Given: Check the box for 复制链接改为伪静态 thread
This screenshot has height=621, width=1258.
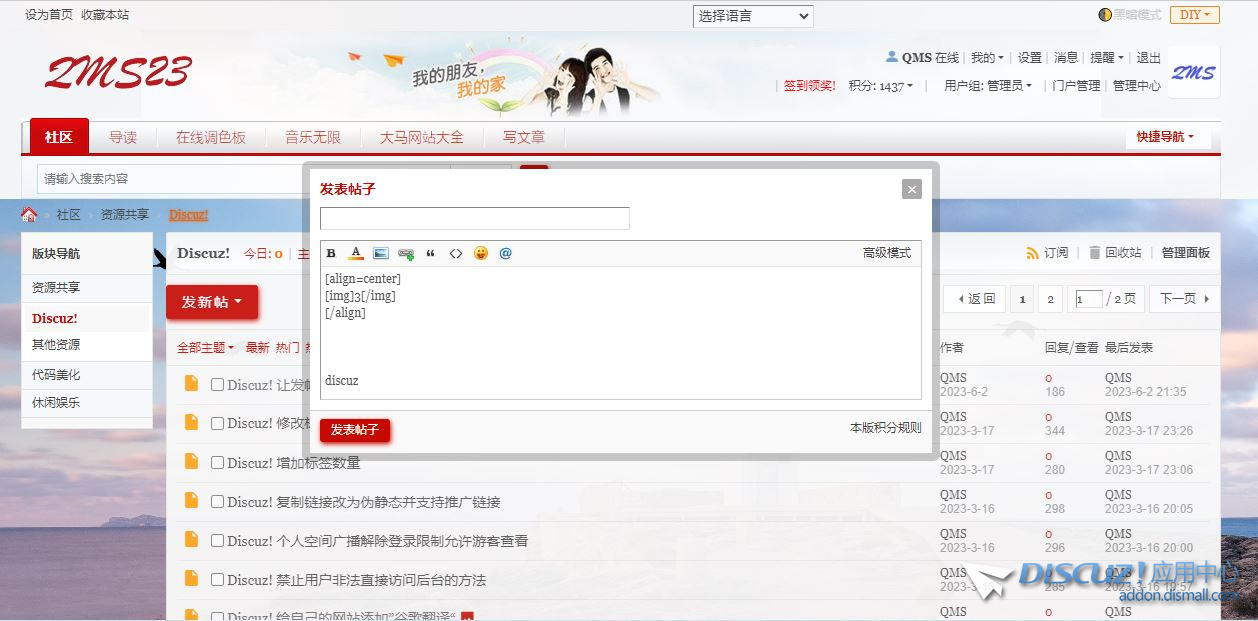Looking at the screenshot, I should (x=217, y=501).
